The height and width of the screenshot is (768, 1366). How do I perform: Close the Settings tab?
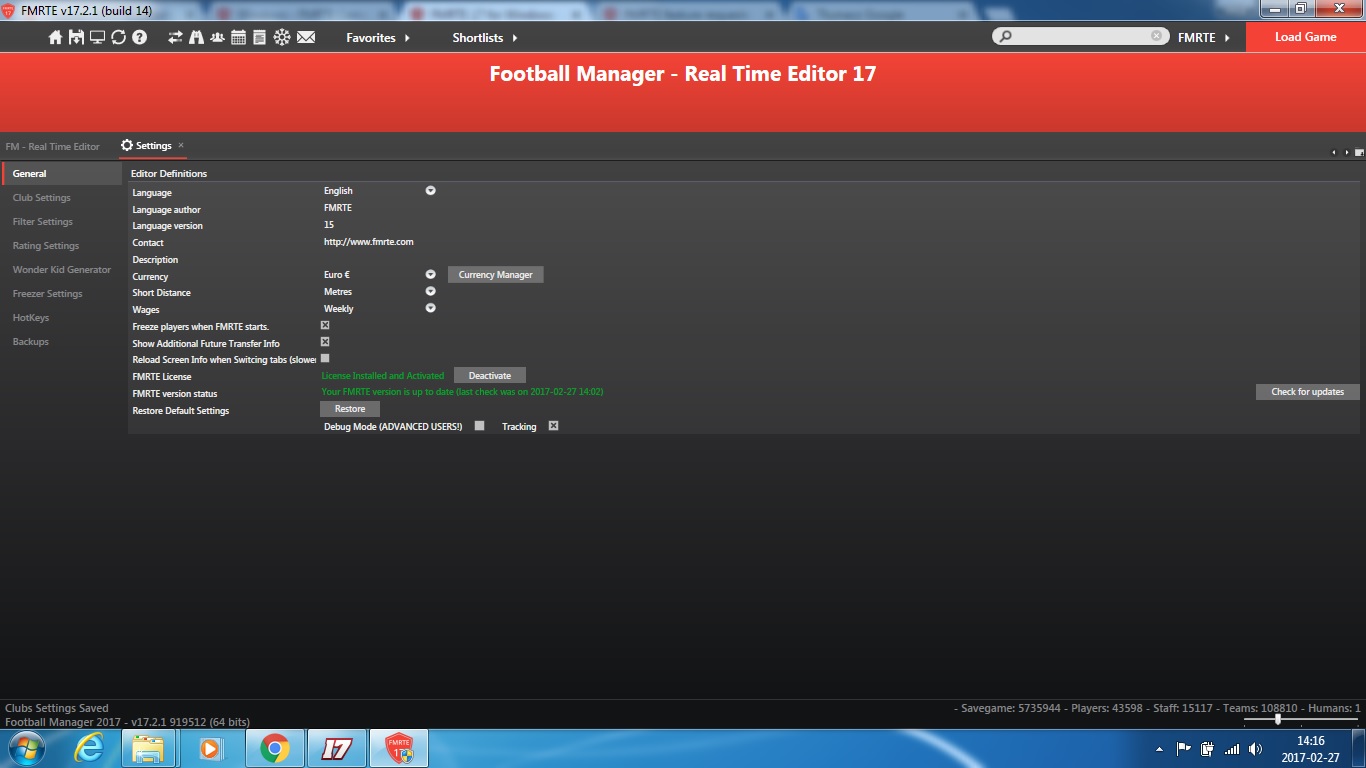tap(181, 145)
